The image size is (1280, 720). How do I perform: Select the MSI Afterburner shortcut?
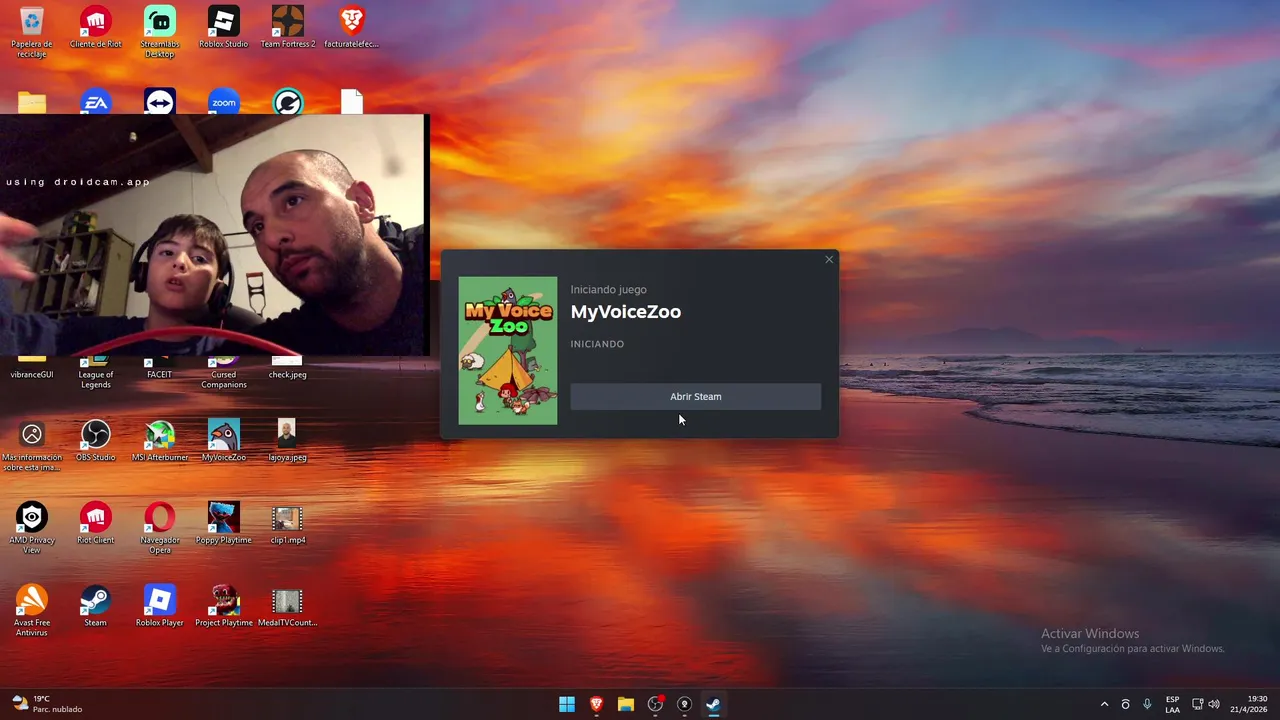pos(160,441)
